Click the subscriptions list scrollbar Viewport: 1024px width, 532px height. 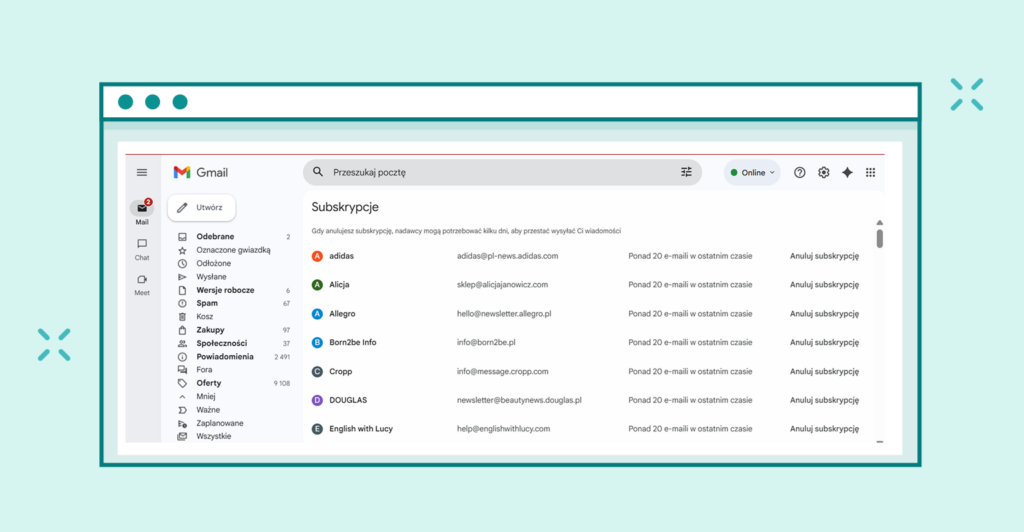tap(879, 238)
